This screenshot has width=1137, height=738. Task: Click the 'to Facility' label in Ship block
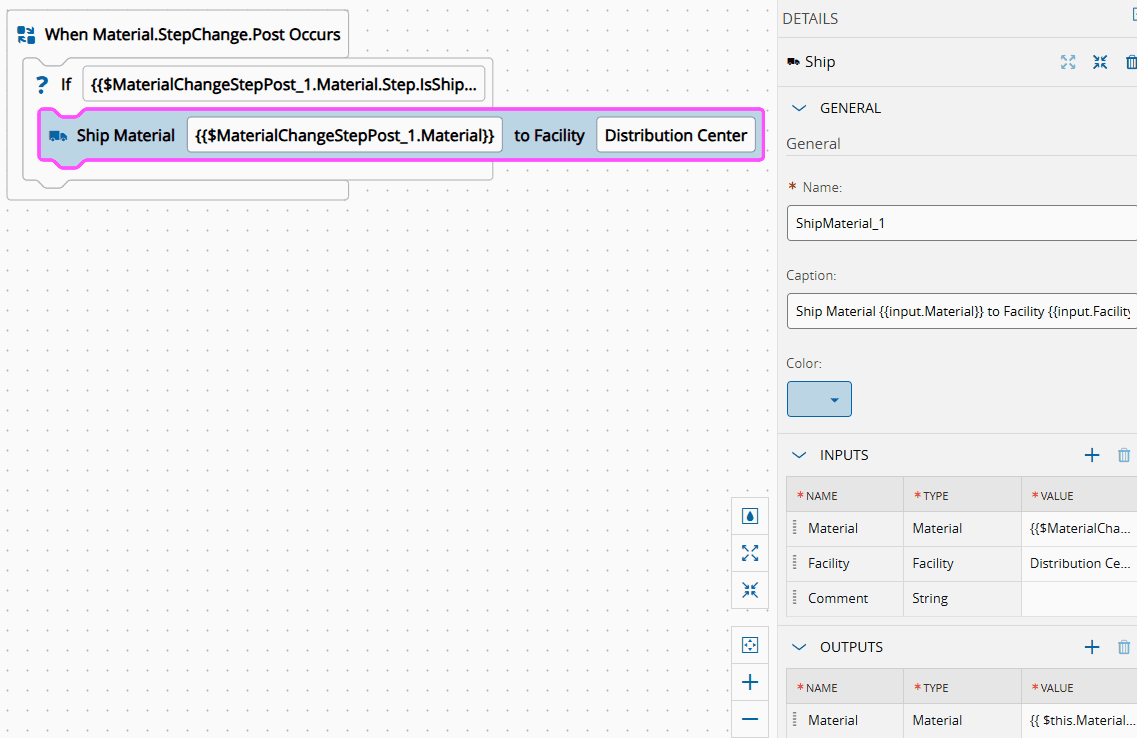coord(549,136)
